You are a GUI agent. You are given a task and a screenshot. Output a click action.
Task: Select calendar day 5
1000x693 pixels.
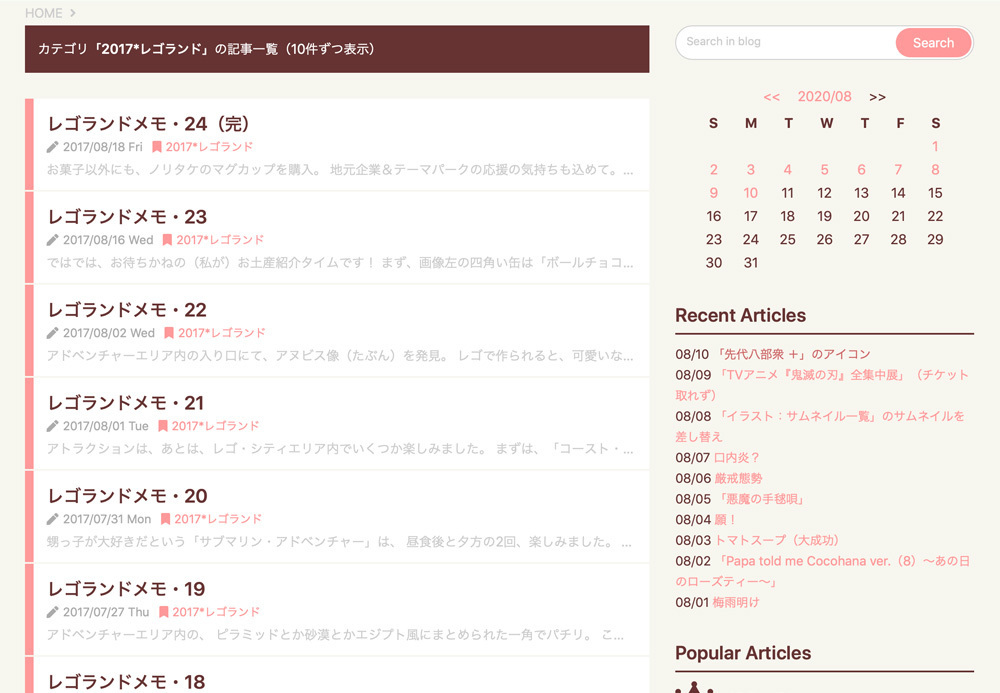825,170
